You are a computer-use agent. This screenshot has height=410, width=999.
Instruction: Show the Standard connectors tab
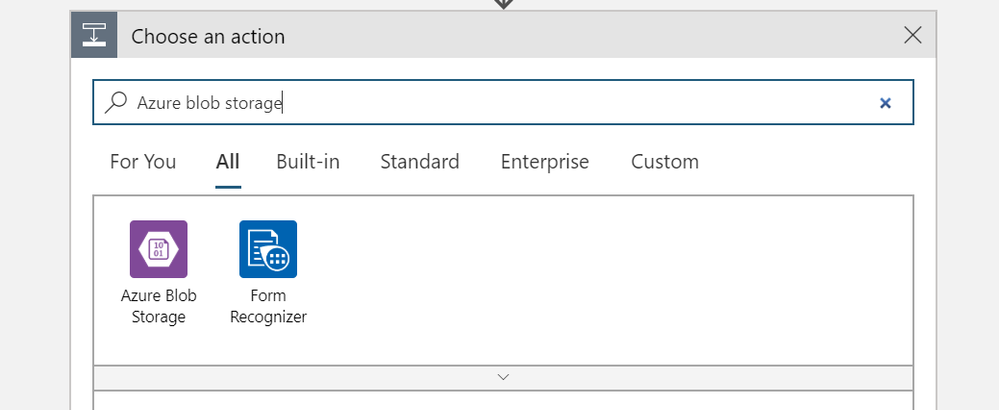tap(420, 162)
